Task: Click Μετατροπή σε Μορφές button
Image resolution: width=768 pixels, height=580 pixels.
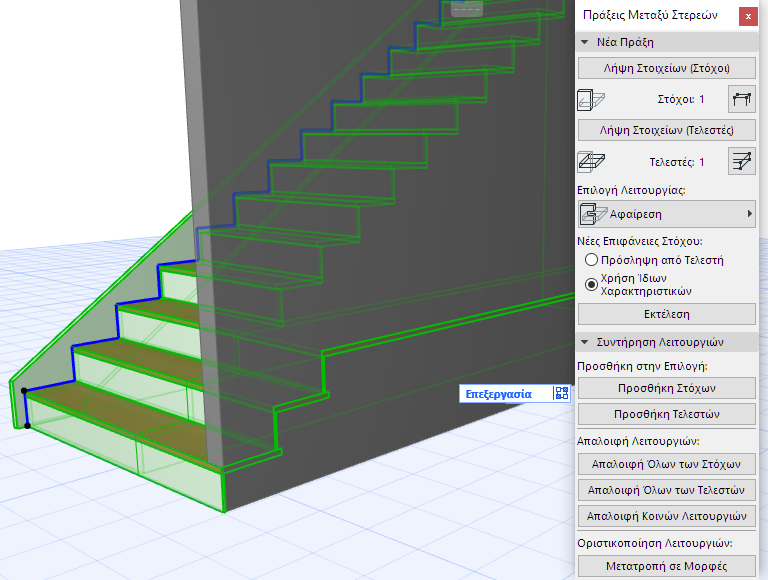Action: coord(667,566)
